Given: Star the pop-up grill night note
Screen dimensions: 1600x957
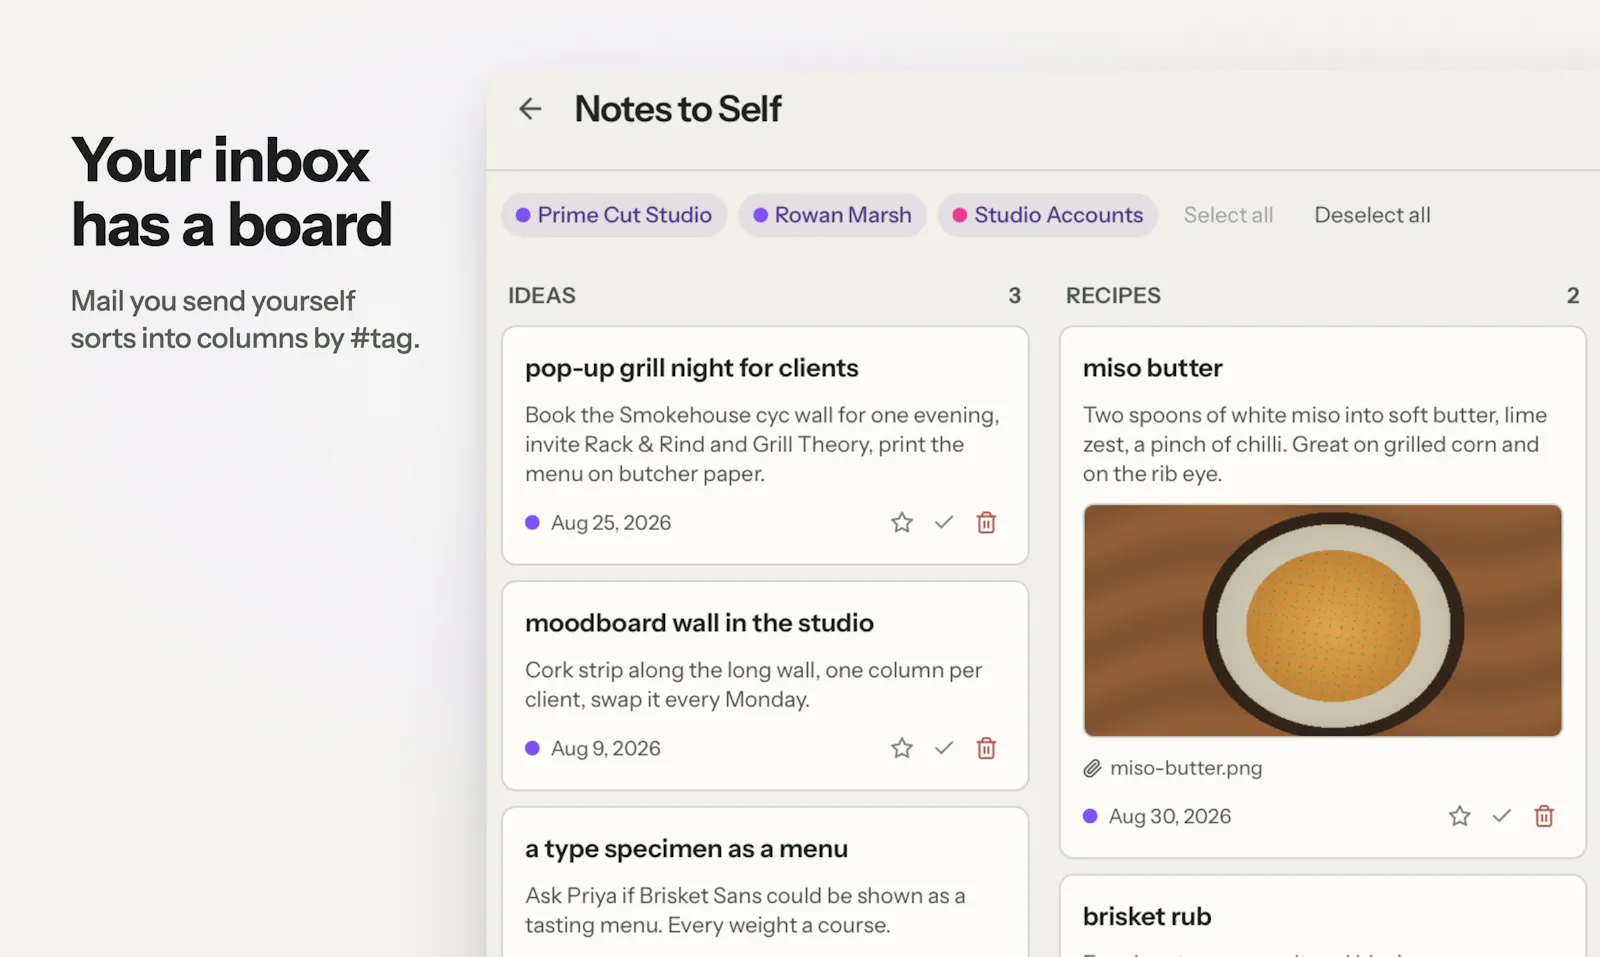Looking at the screenshot, I should pos(902,523).
